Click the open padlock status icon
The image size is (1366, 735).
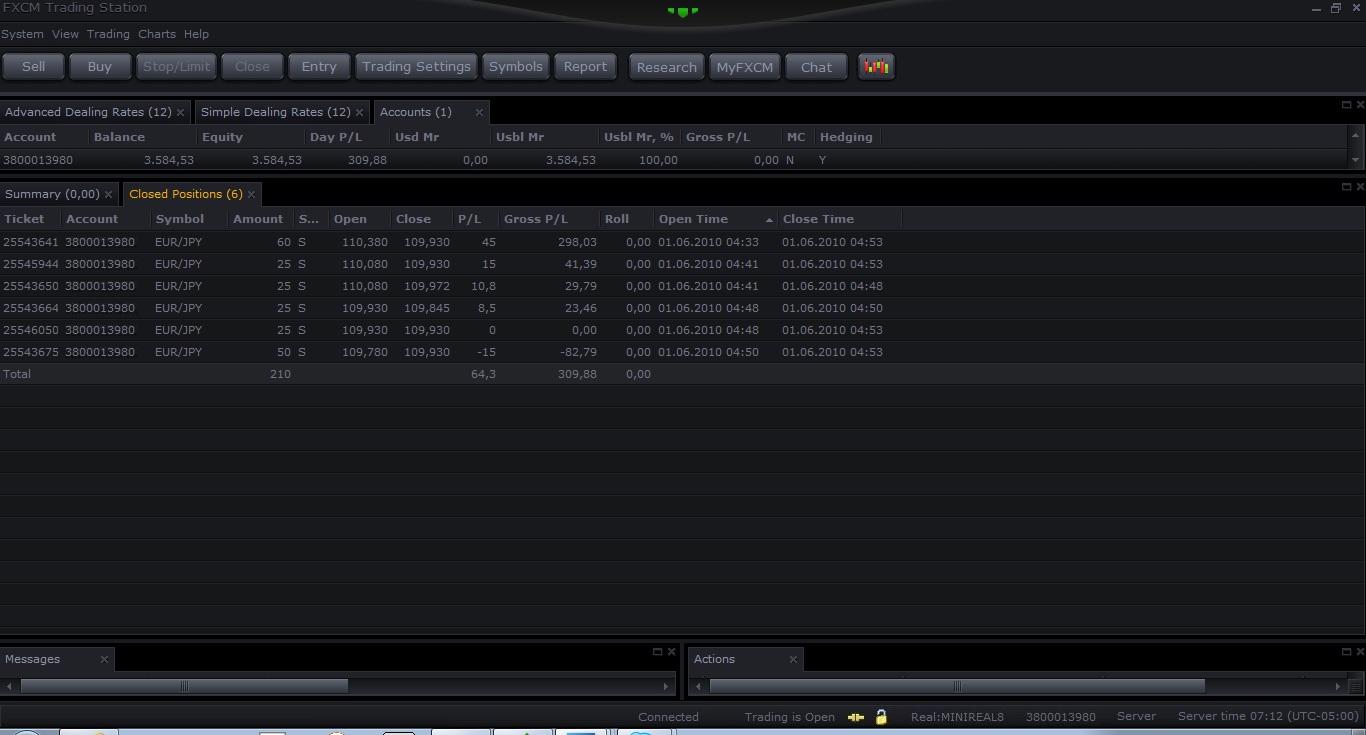(x=881, y=717)
